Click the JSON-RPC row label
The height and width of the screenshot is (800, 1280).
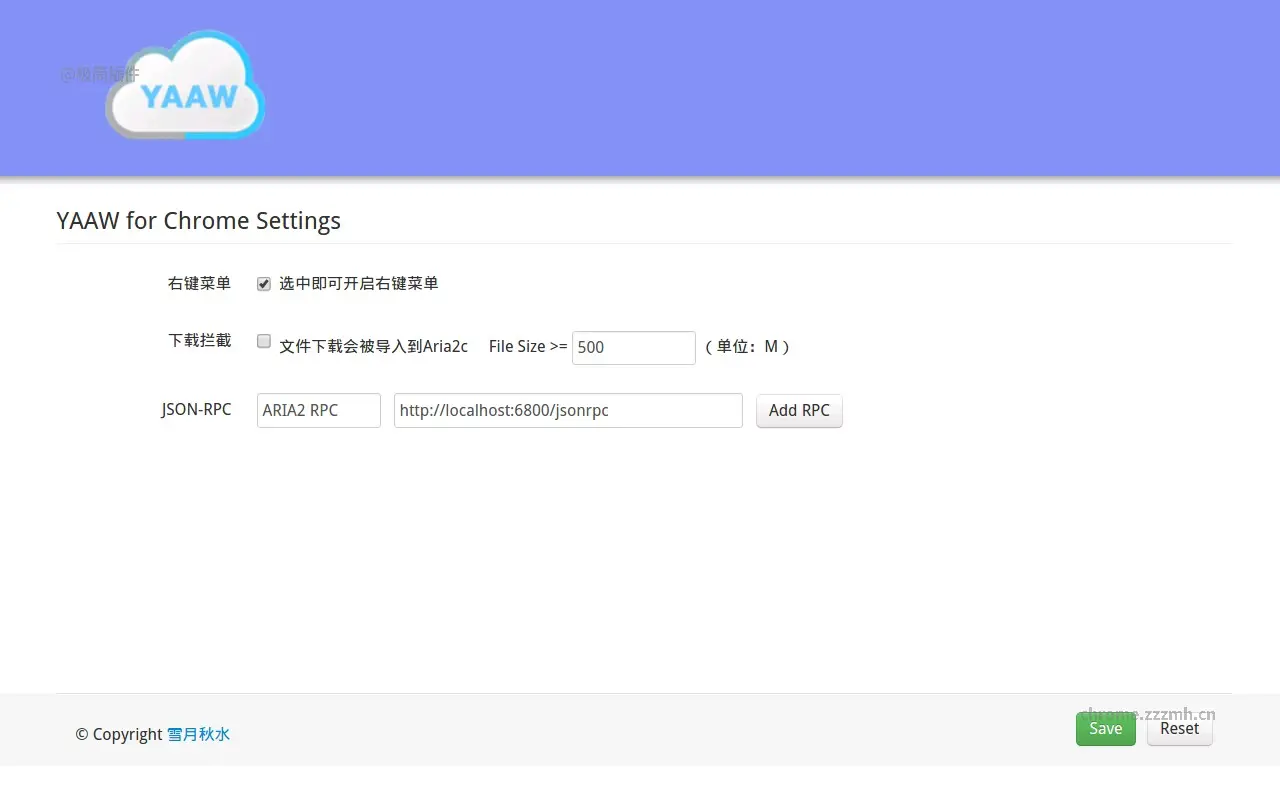click(x=196, y=409)
